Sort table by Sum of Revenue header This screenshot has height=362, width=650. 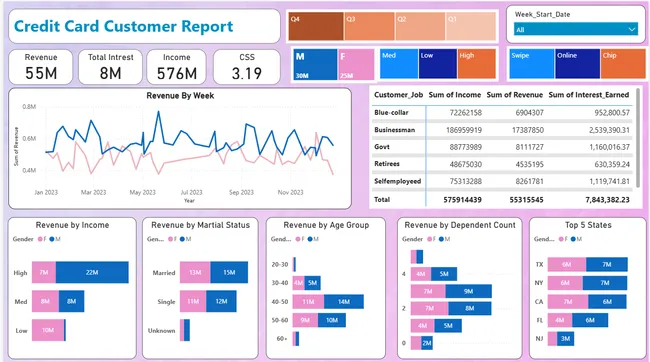click(514, 95)
